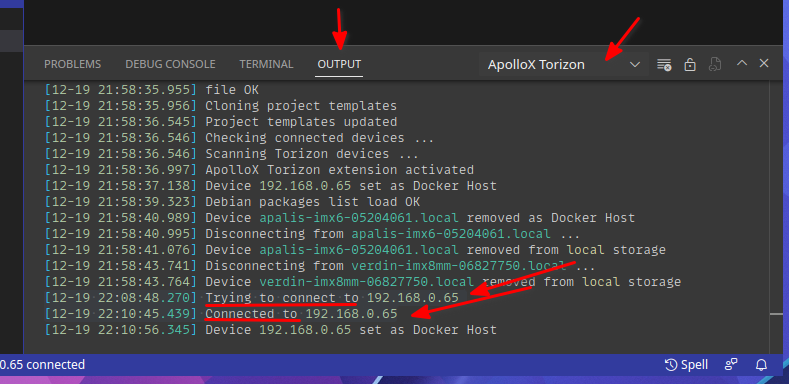Open the TERMINAL tab

point(266,64)
